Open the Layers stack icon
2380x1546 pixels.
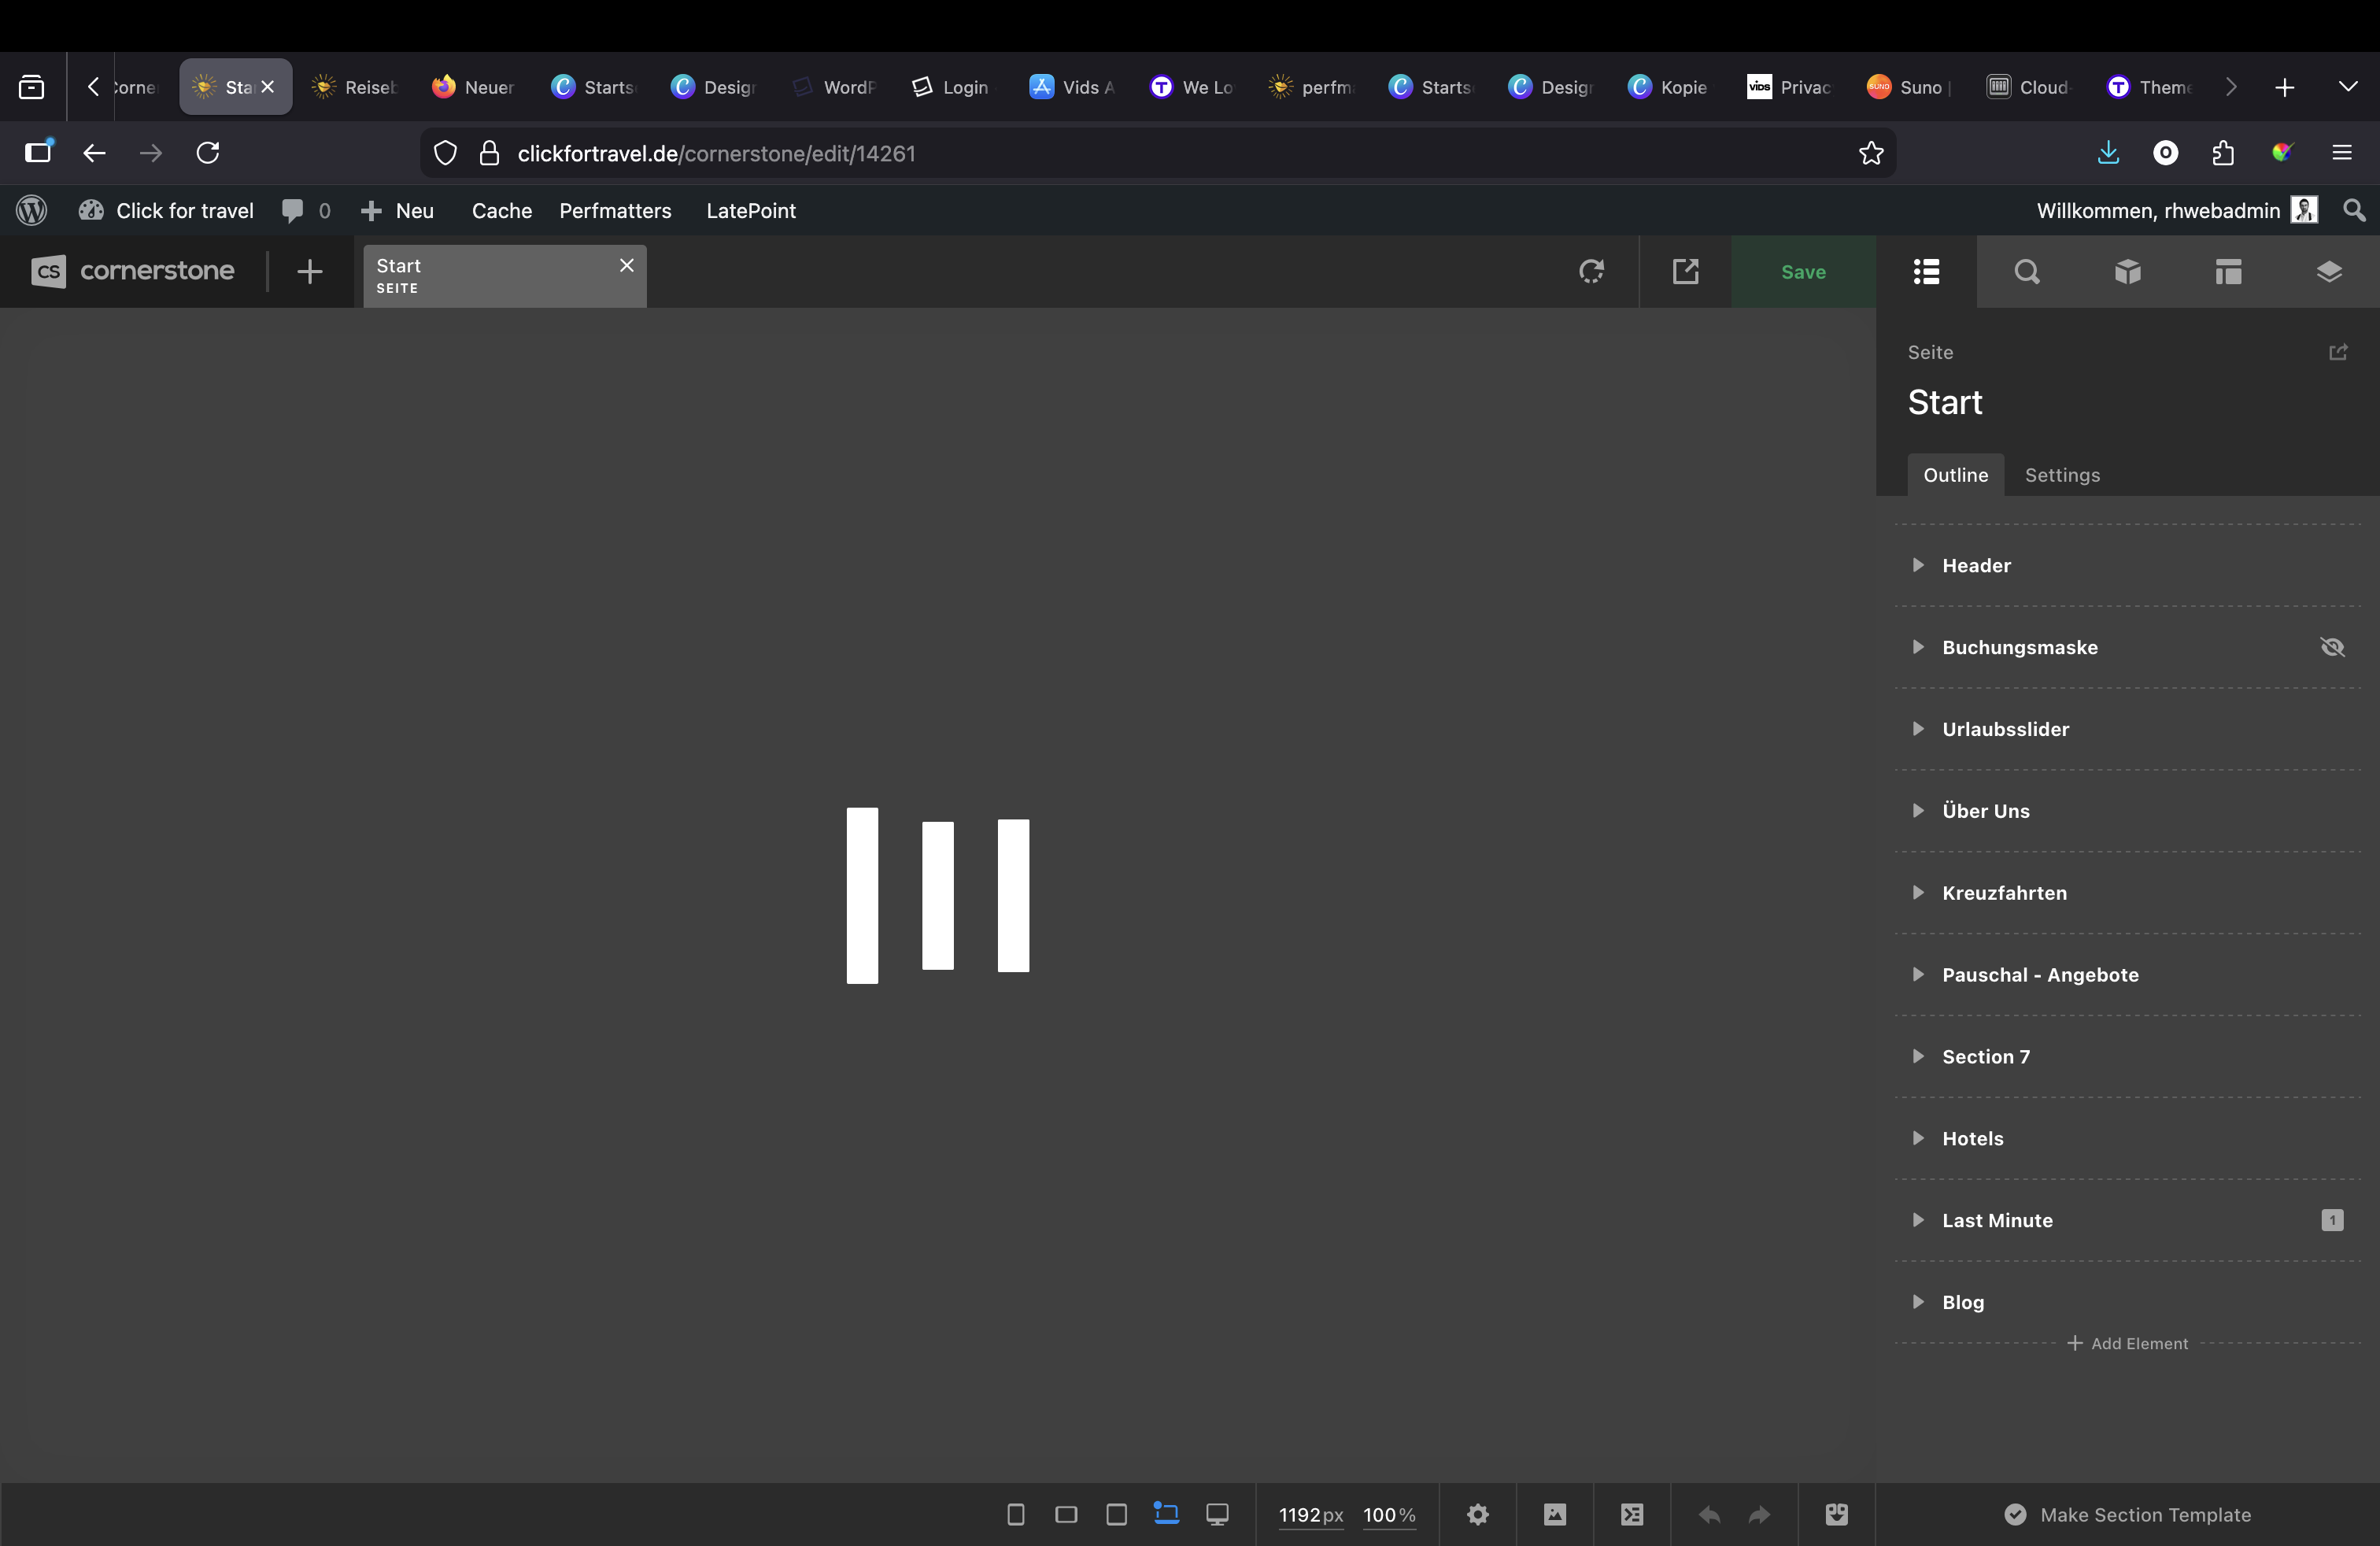point(2329,272)
